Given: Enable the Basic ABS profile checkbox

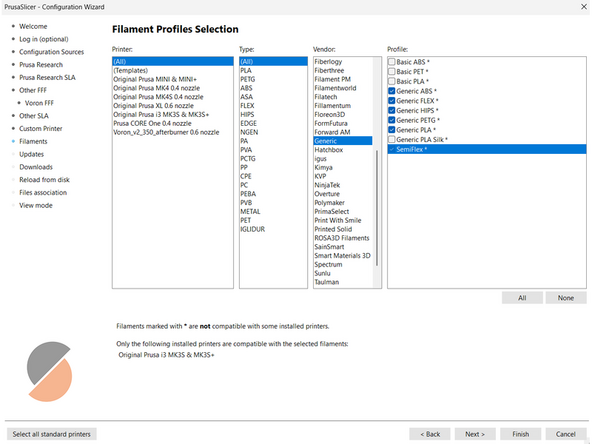Looking at the screenshot, I should coord(392,62).
